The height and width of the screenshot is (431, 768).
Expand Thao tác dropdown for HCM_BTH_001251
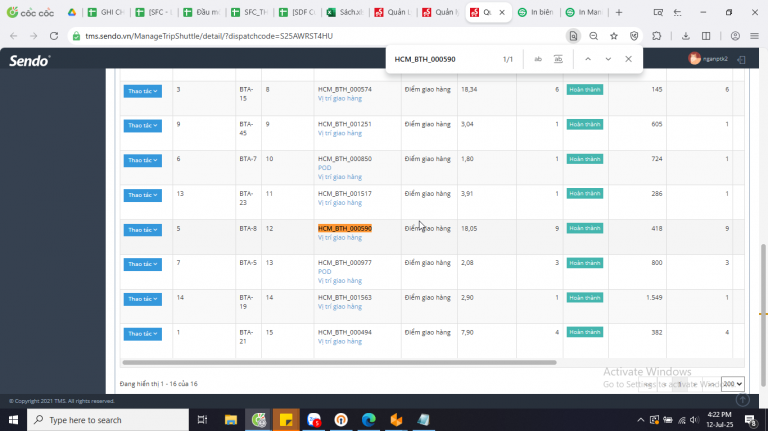coord(143,126)
